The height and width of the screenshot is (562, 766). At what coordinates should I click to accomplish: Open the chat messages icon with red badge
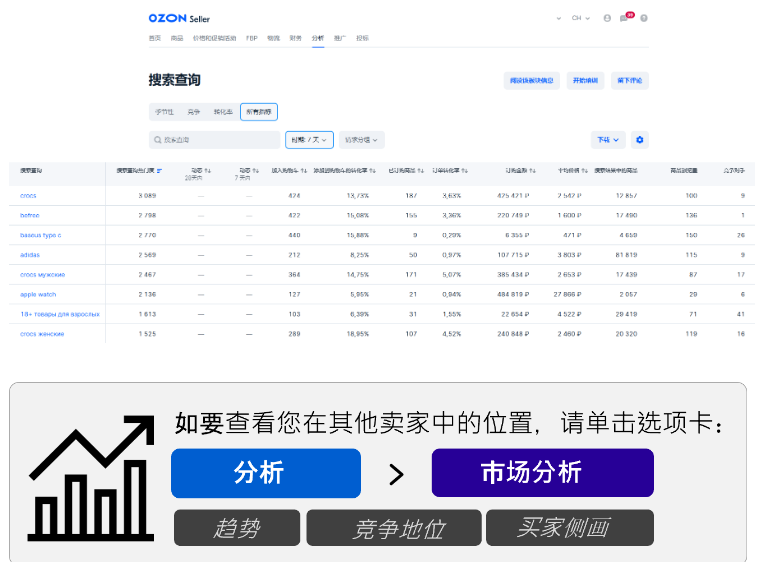[625, 17]
